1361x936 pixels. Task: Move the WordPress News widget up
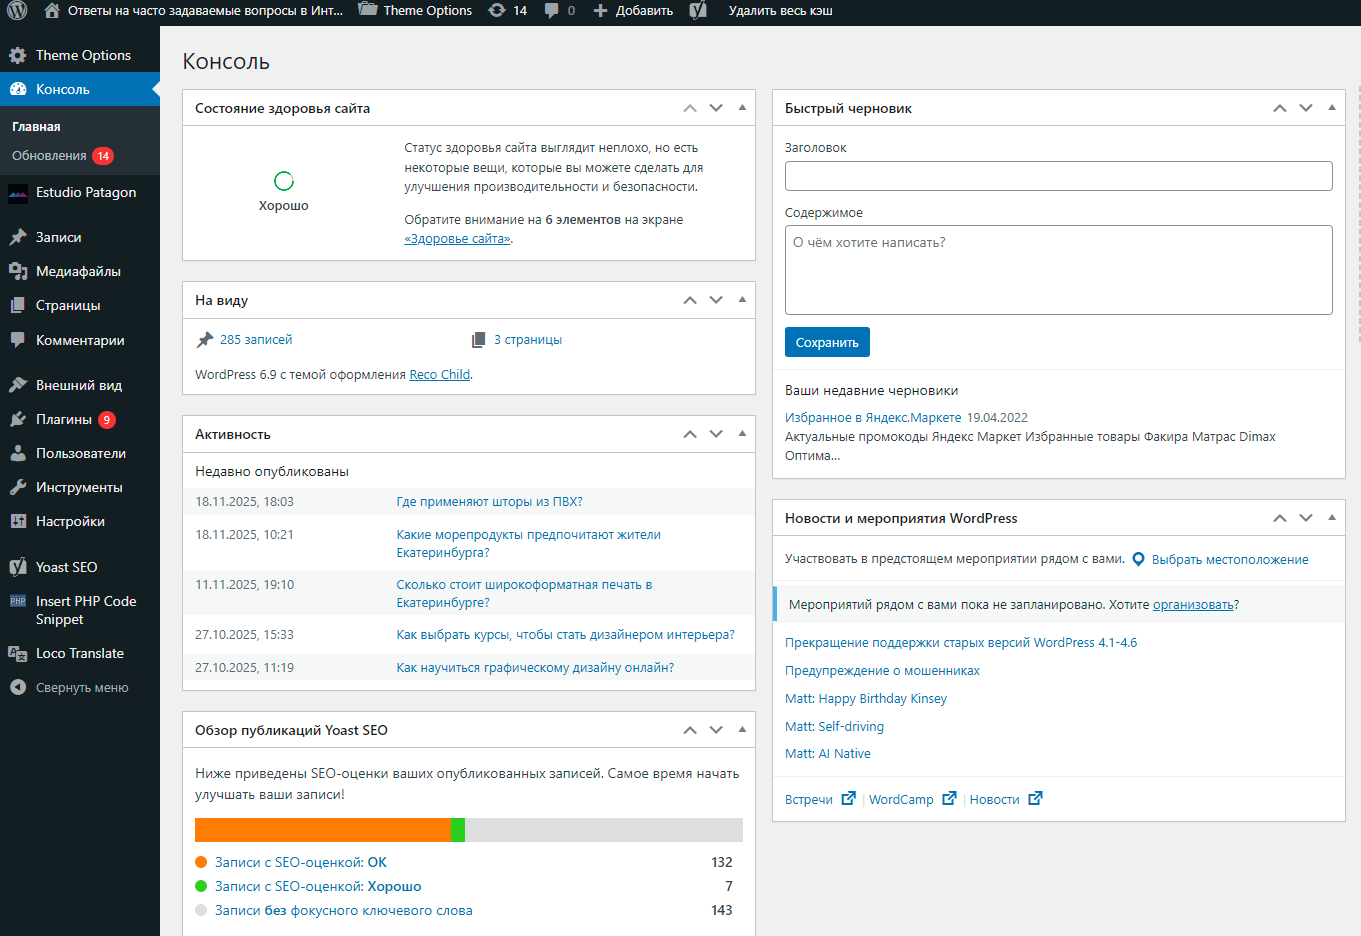pos(1279,518)
